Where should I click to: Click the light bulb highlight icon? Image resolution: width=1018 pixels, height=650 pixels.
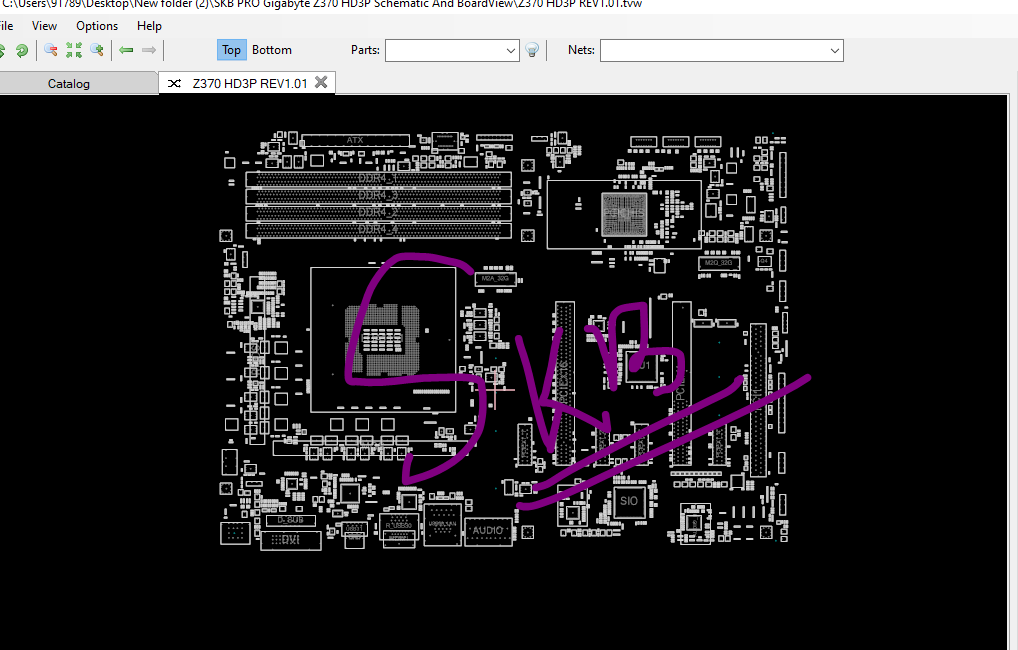coord(532,50)
